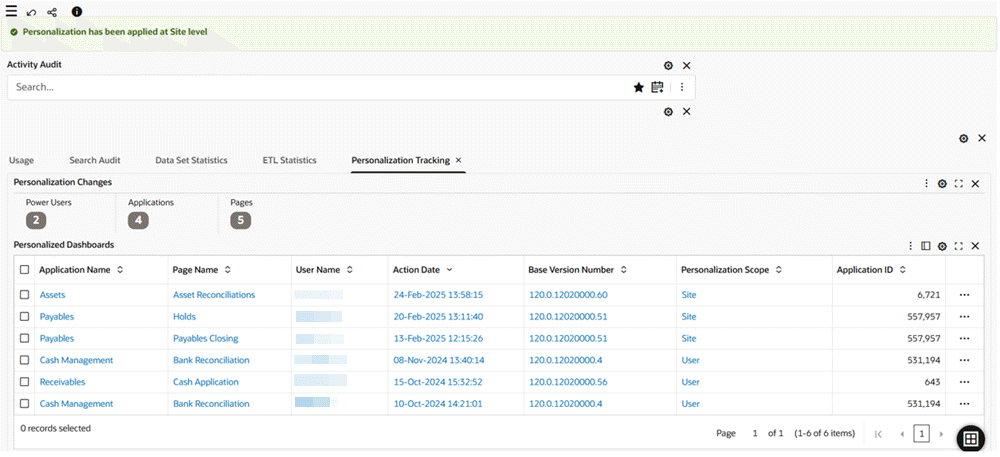Check the 08-Nov-2024 Cash Management row checkbox

(x=24, y=360)
